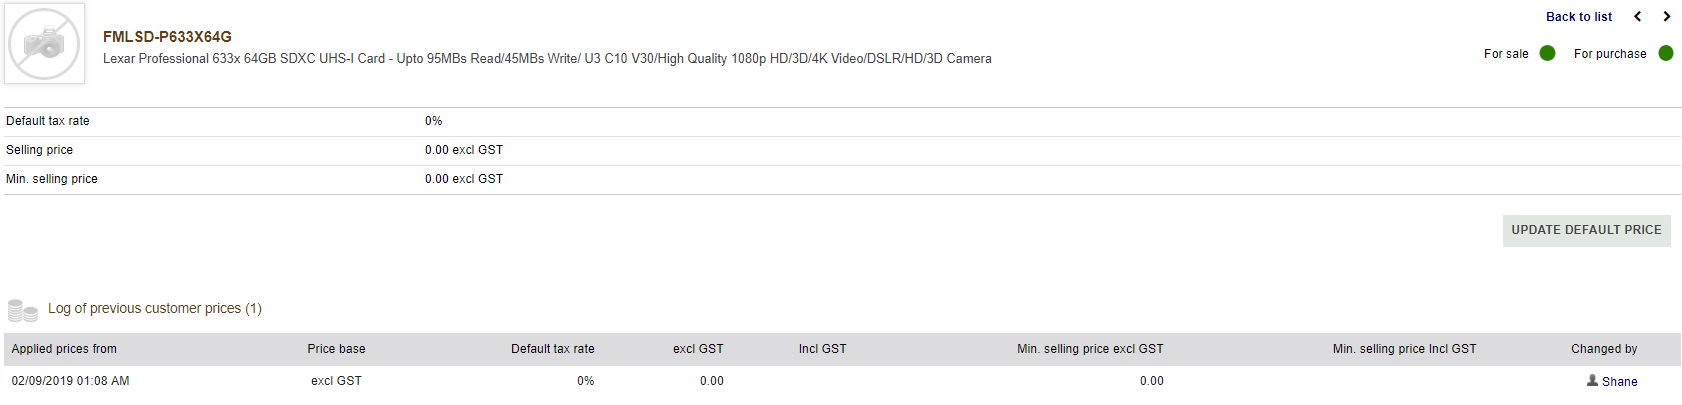Click the user icon next to Shane

(x=1592, y=380)
